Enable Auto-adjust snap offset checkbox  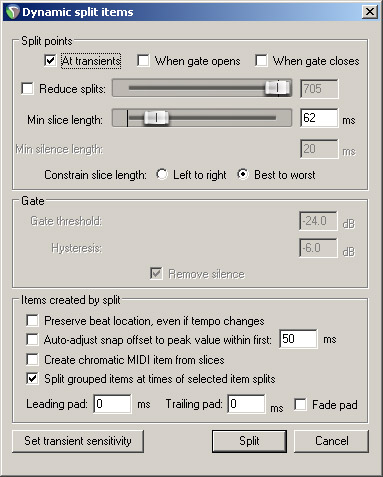[32, 340]
